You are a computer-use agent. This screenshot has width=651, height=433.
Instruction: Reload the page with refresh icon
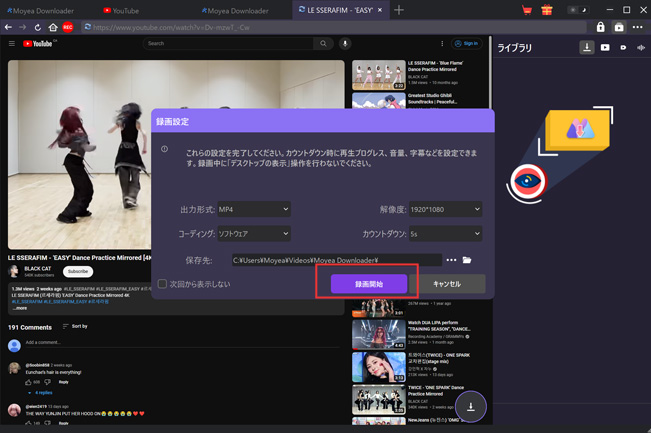click(38, 27)
